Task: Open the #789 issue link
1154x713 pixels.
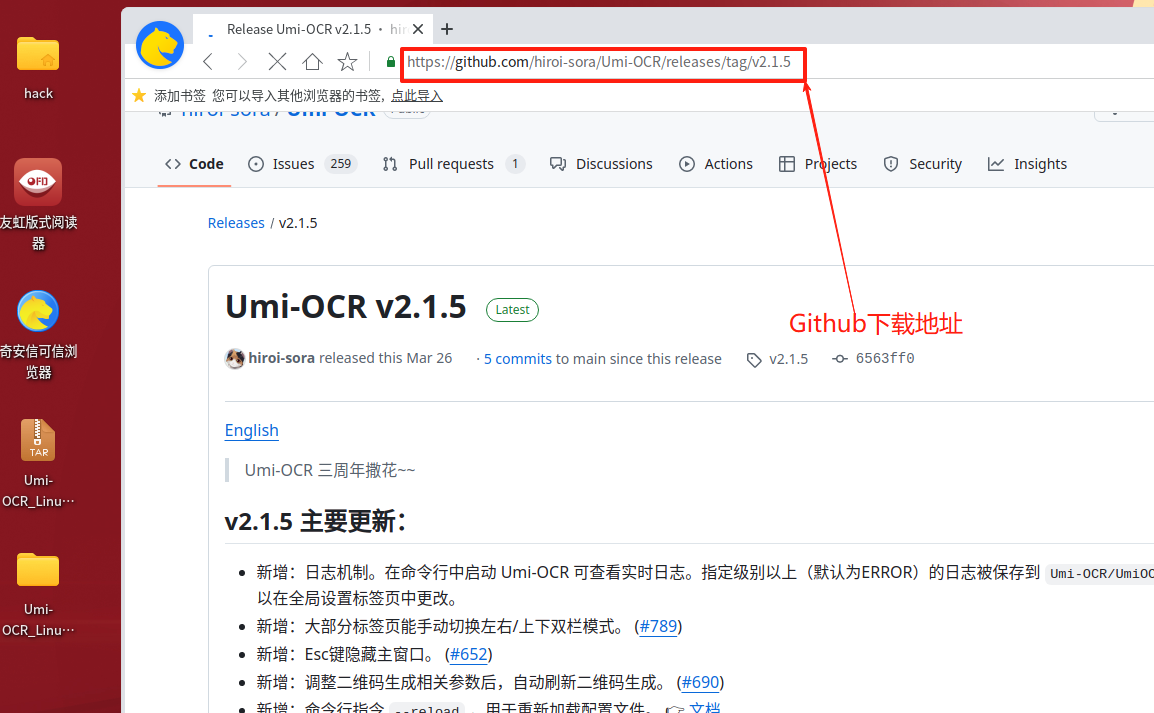Action: click(658, 626)
